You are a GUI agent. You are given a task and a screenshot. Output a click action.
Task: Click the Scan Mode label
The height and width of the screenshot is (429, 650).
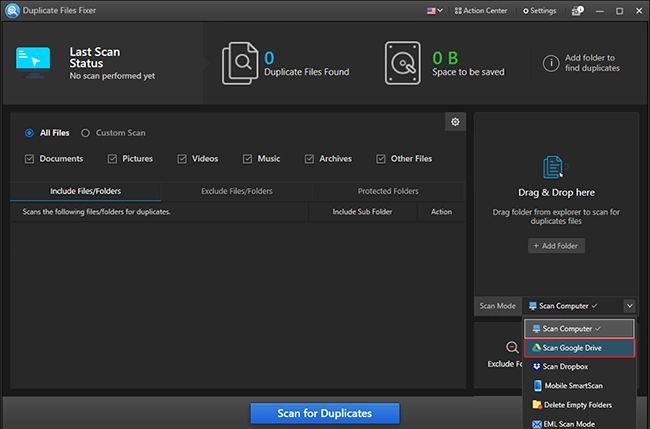[x=497, y=306]
